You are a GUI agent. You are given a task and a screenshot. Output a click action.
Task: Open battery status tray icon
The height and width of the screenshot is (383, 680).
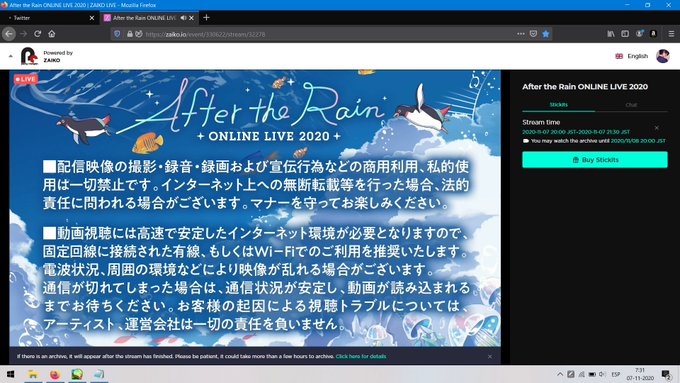592,374
